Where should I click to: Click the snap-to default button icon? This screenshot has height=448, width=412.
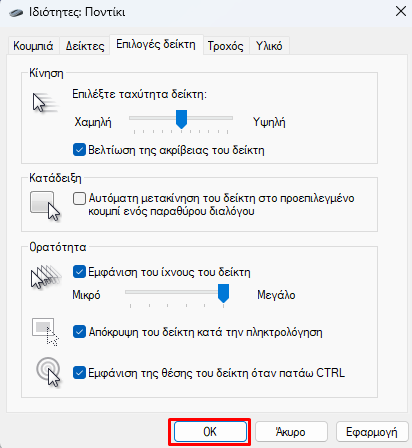45,206
